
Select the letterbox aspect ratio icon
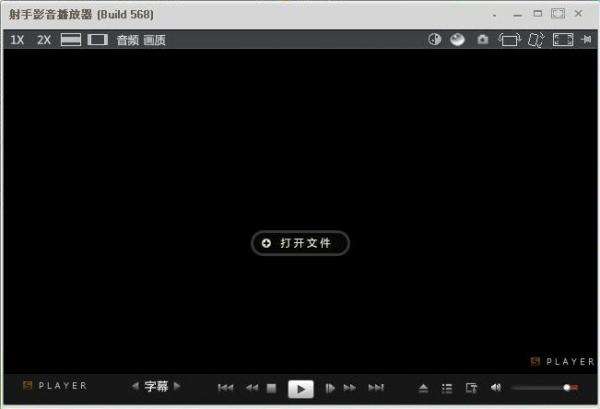[71, 40]
